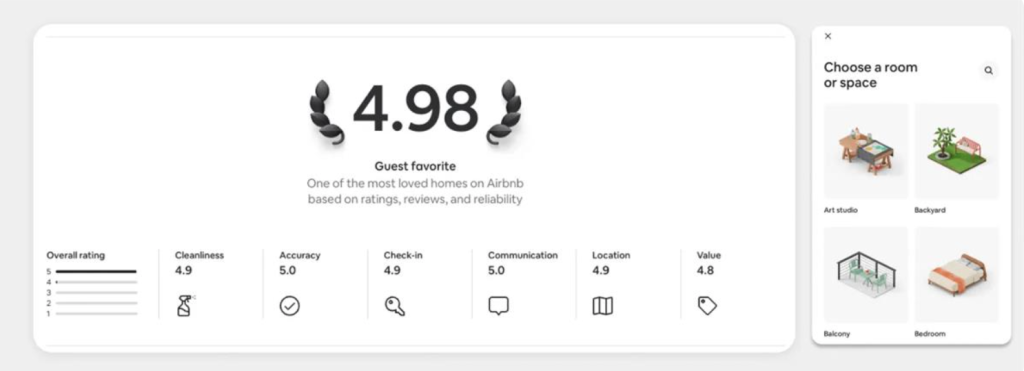This screenshot has height=371, width=1024.
Task: Click the right laurel leaf icon
Action: point(505,112)
